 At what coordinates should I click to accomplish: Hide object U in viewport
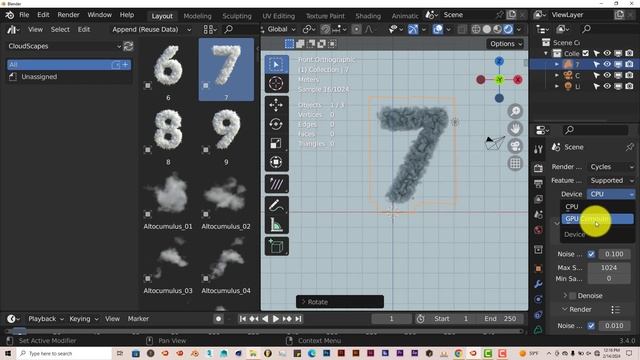point(607,86)
